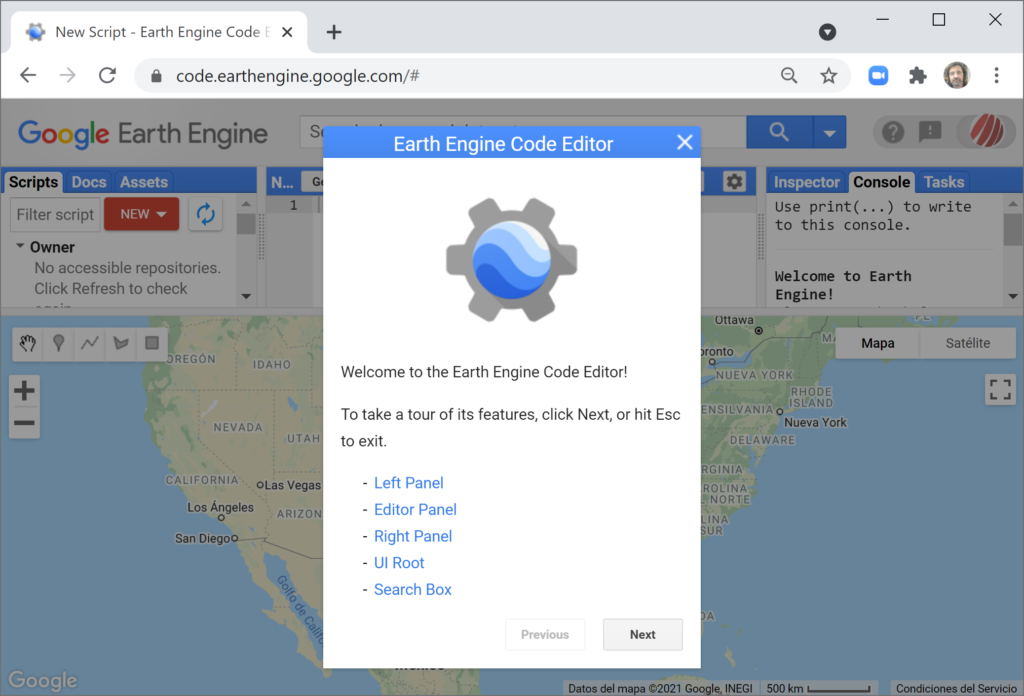Open the help question mark menu
The width and height of the screenshot is (1024, 696).
[893, 133]
